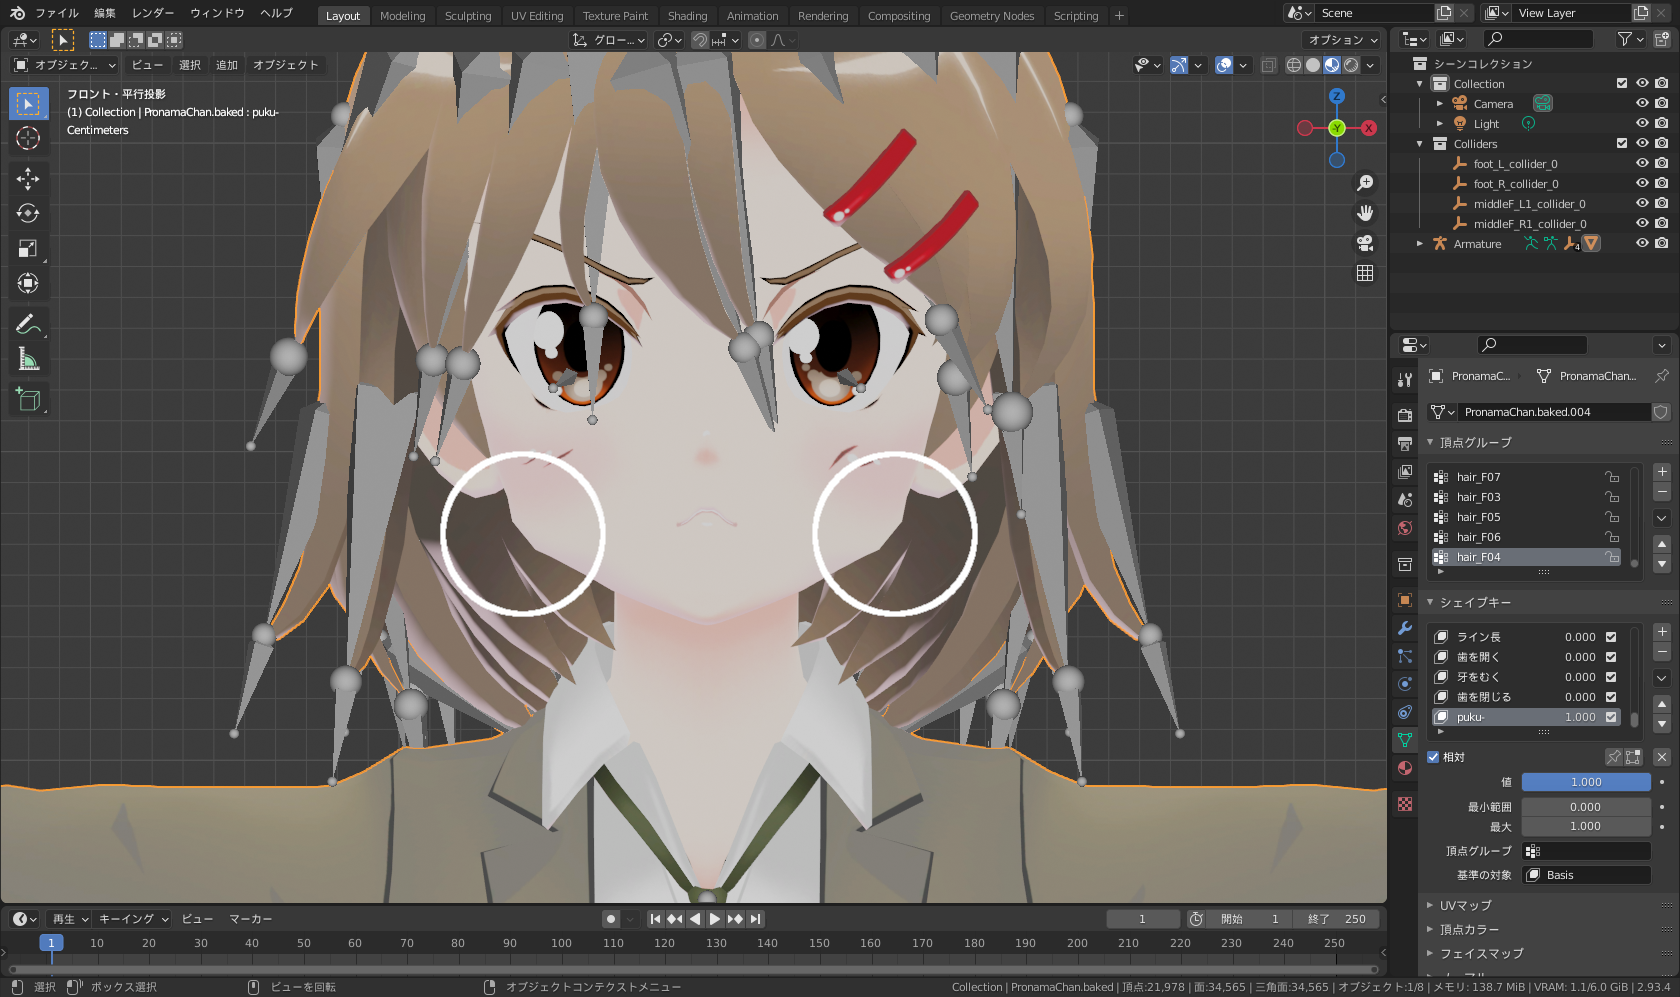Switch perspective/orthographic with the grid icon

[x=1365, y=273]
